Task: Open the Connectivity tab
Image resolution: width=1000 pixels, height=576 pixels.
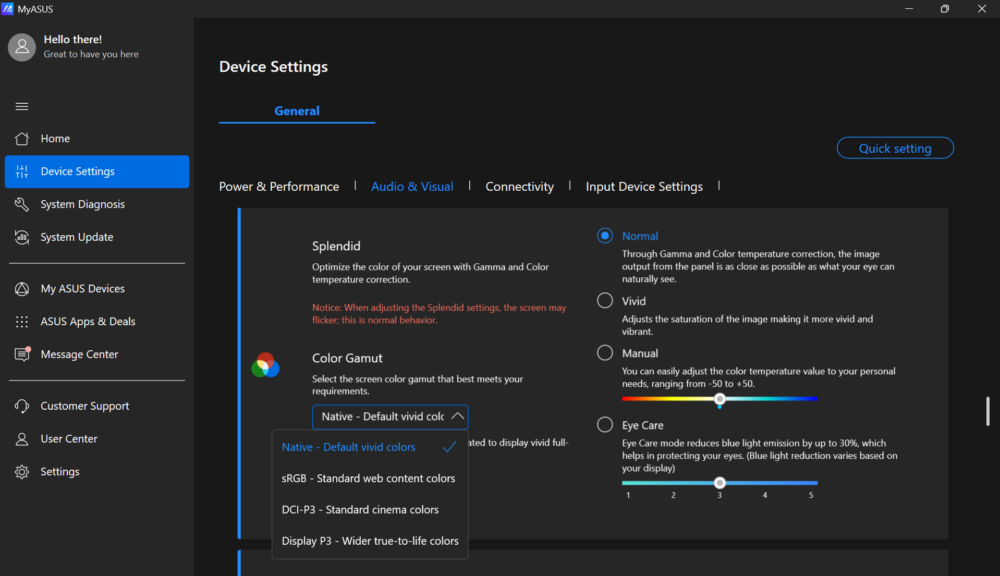Action: coord(519,186)
